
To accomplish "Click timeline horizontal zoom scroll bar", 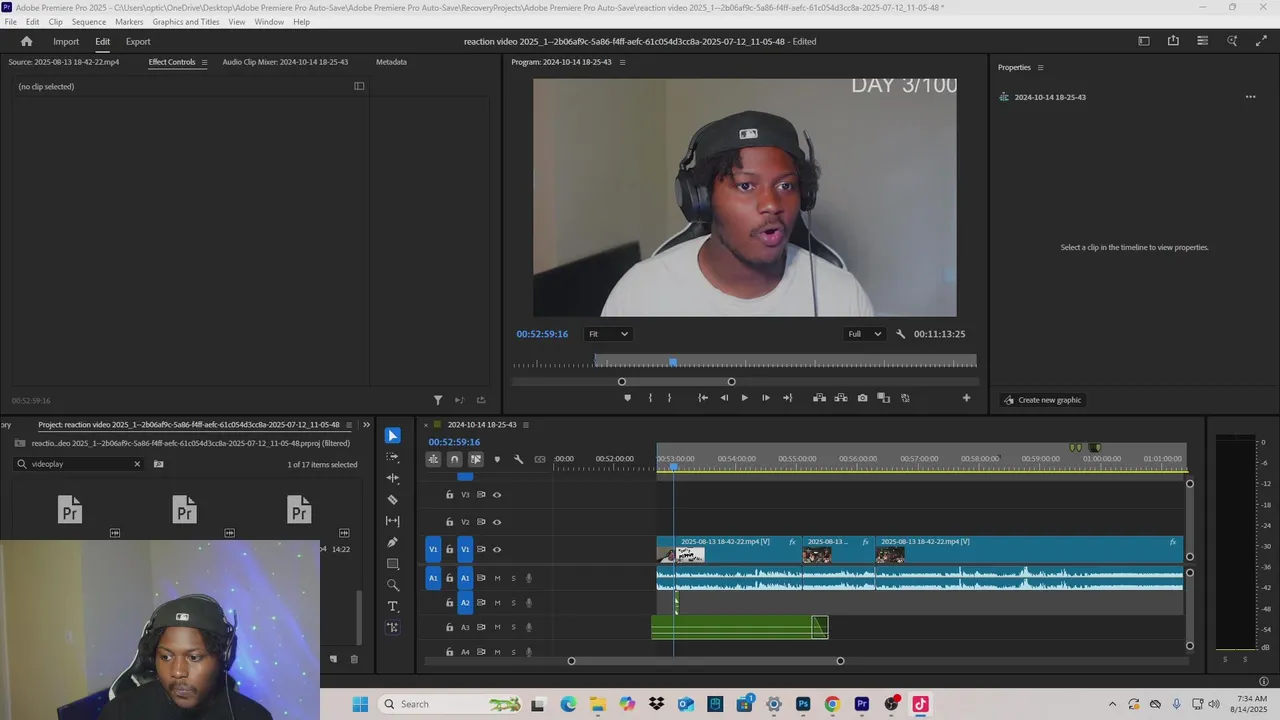I will pyautogui.click(x=706, y=661).
